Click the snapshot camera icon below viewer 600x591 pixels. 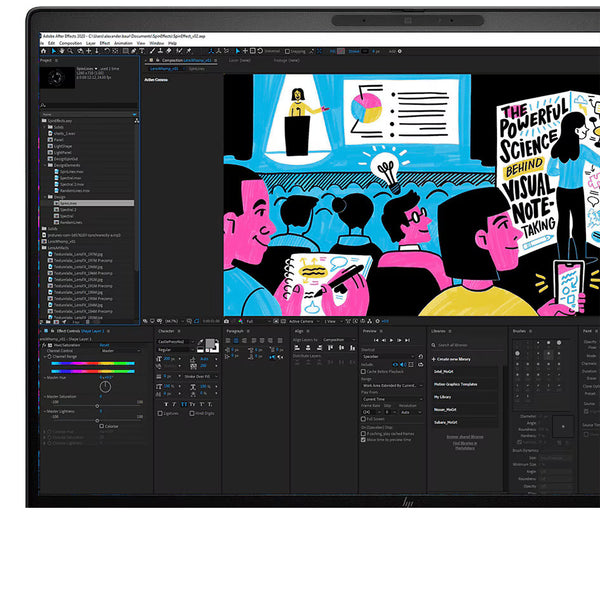227,321
